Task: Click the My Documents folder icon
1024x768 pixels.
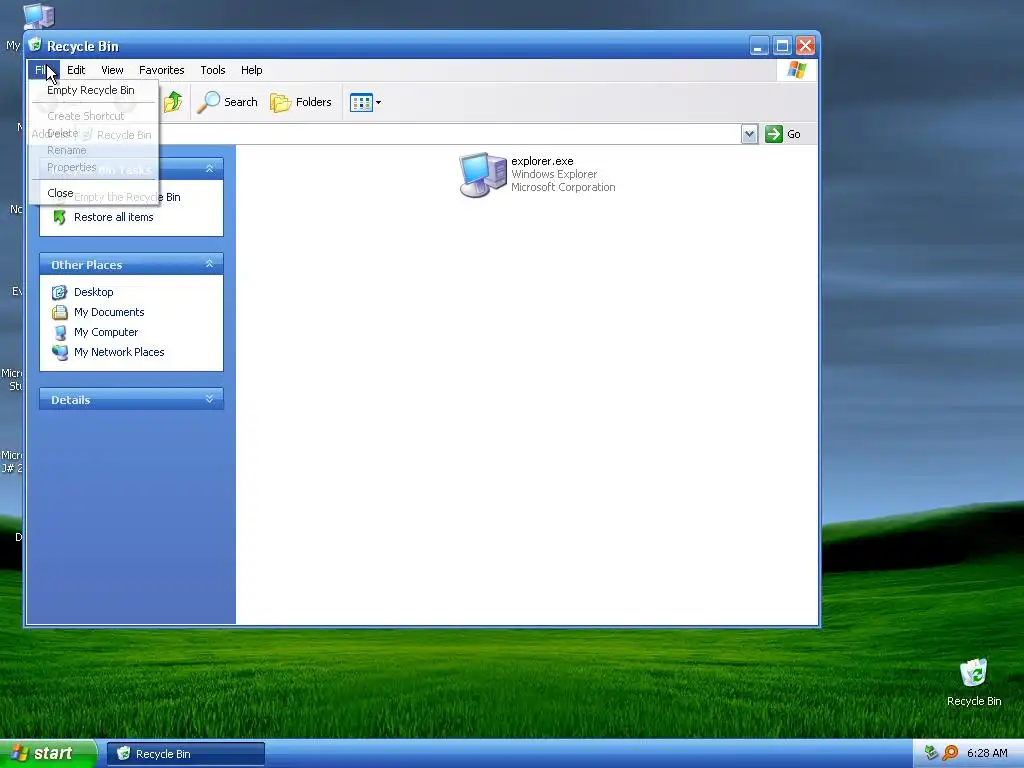Action: (x=59, y=312)
